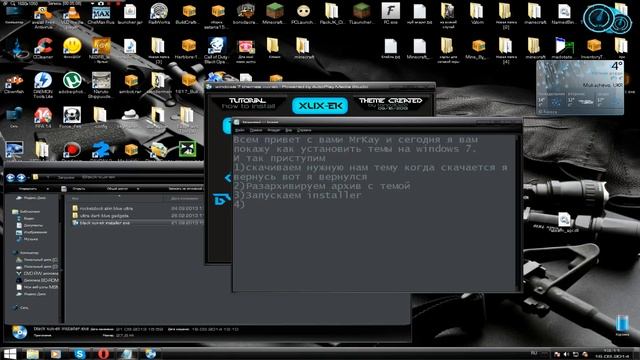Open the red record button desktop icon
Screen dimensions: 640x360
tap(72, 151)
